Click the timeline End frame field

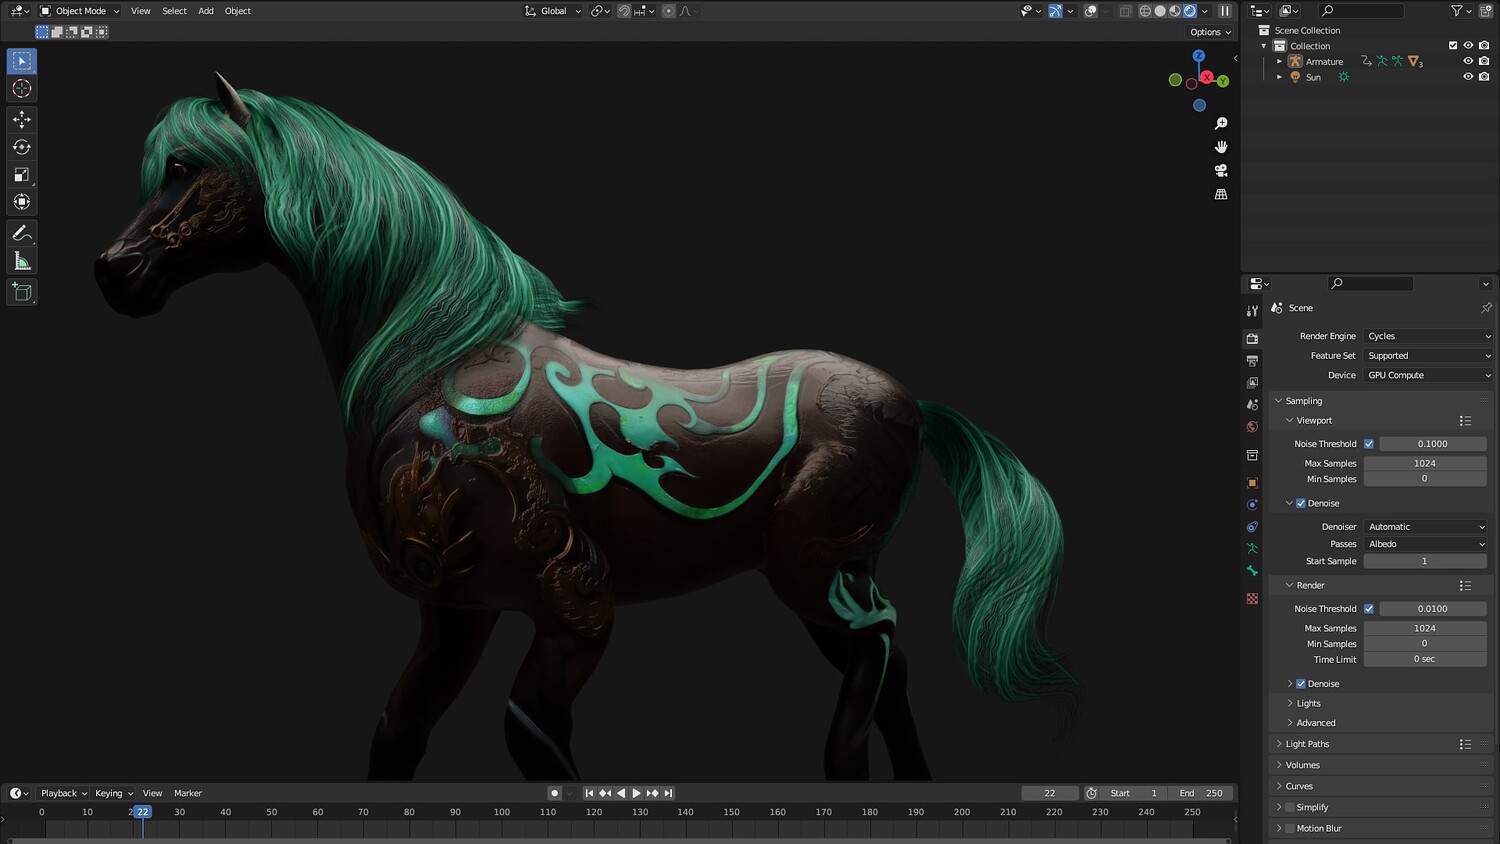point(1200,793)
